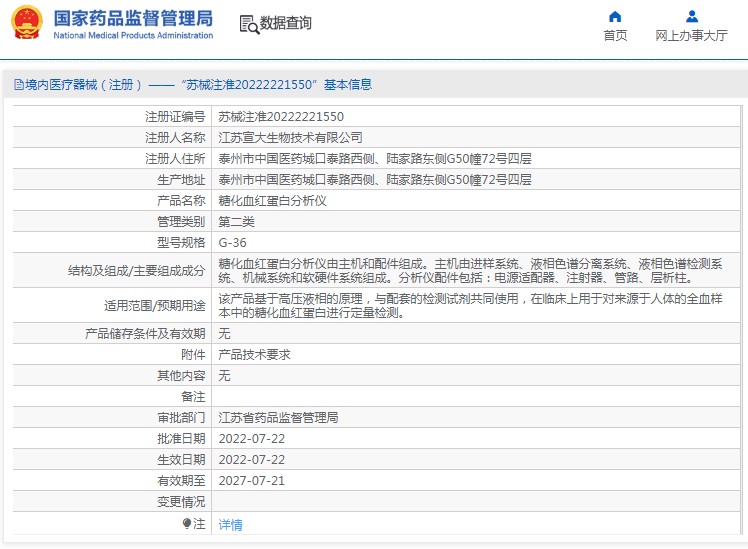Image resolution: width=748 pixels, height=549 pixels.
Task: Open the 首页 navigation link
Action: click(x=615, y=36)
